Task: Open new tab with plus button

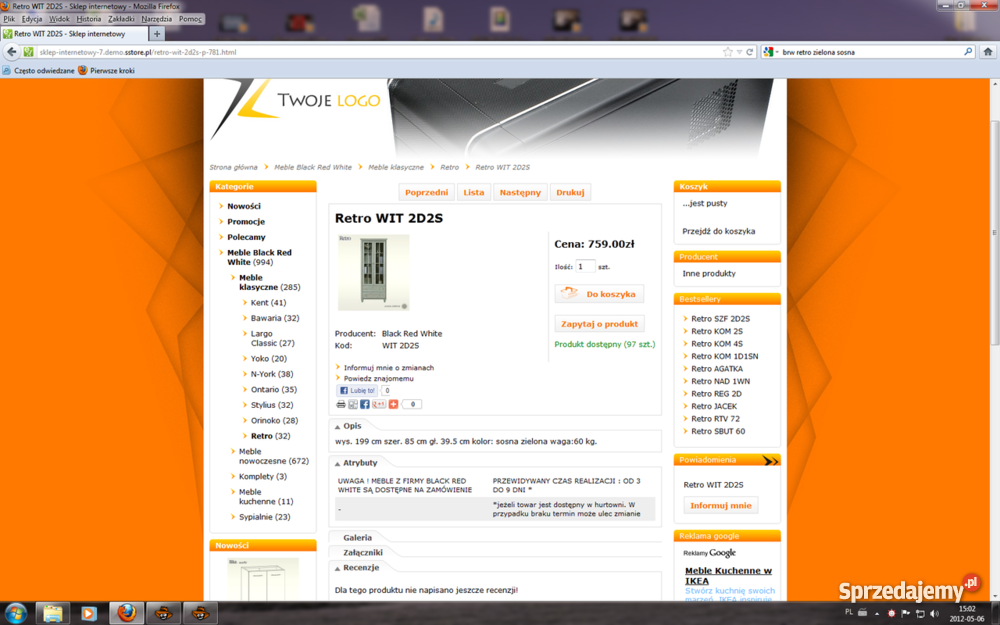Action: (157, 34)
